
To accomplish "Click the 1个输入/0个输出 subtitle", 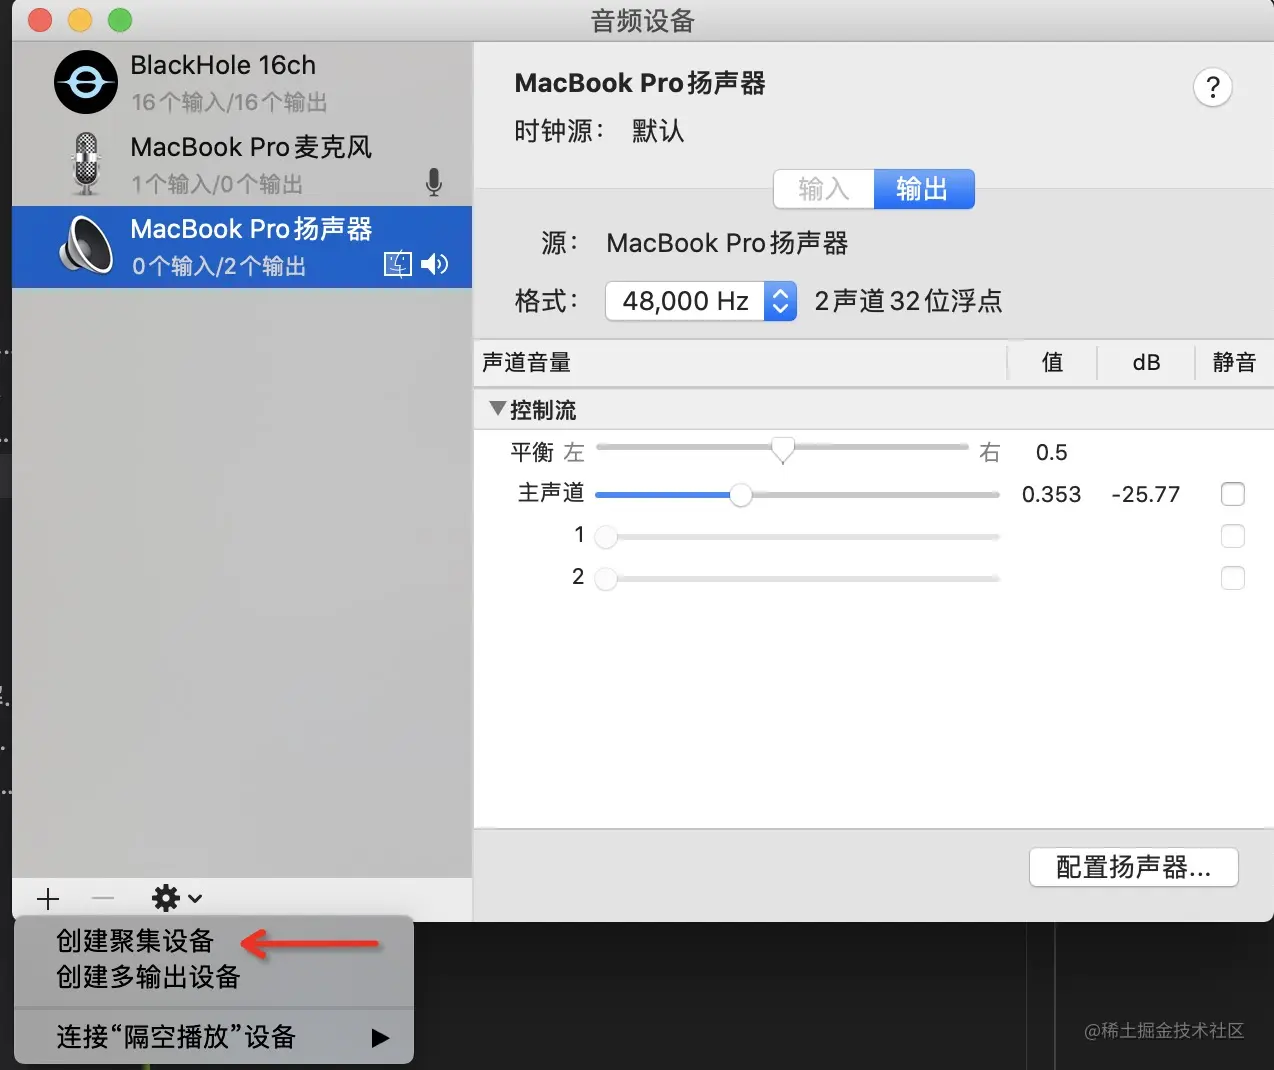I will click(x=217, y=184).
